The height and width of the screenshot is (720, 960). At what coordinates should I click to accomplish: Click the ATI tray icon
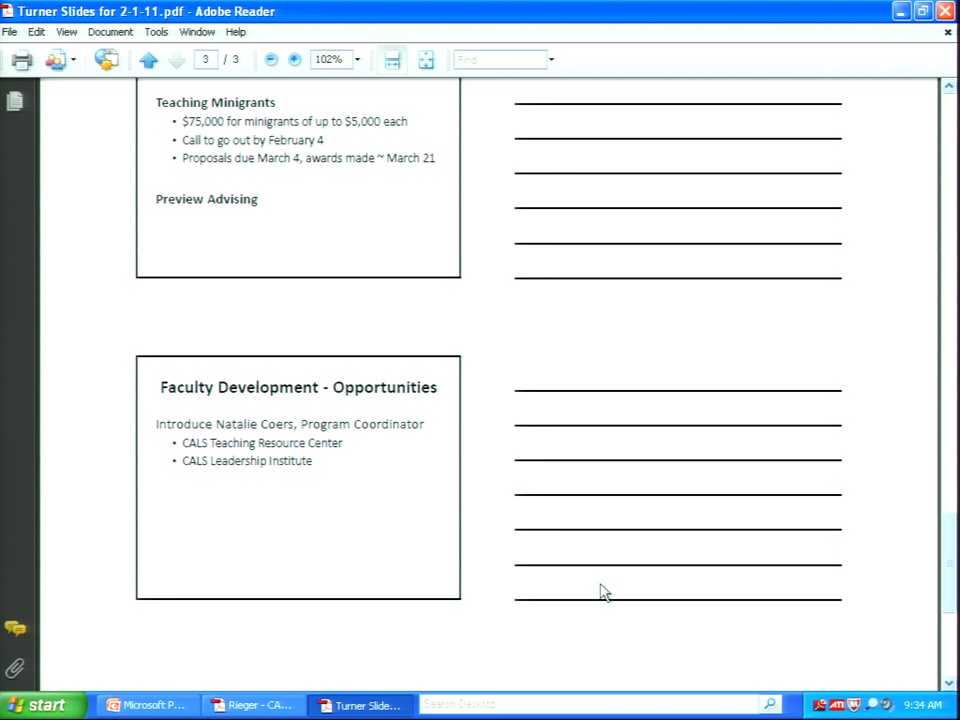837,705
